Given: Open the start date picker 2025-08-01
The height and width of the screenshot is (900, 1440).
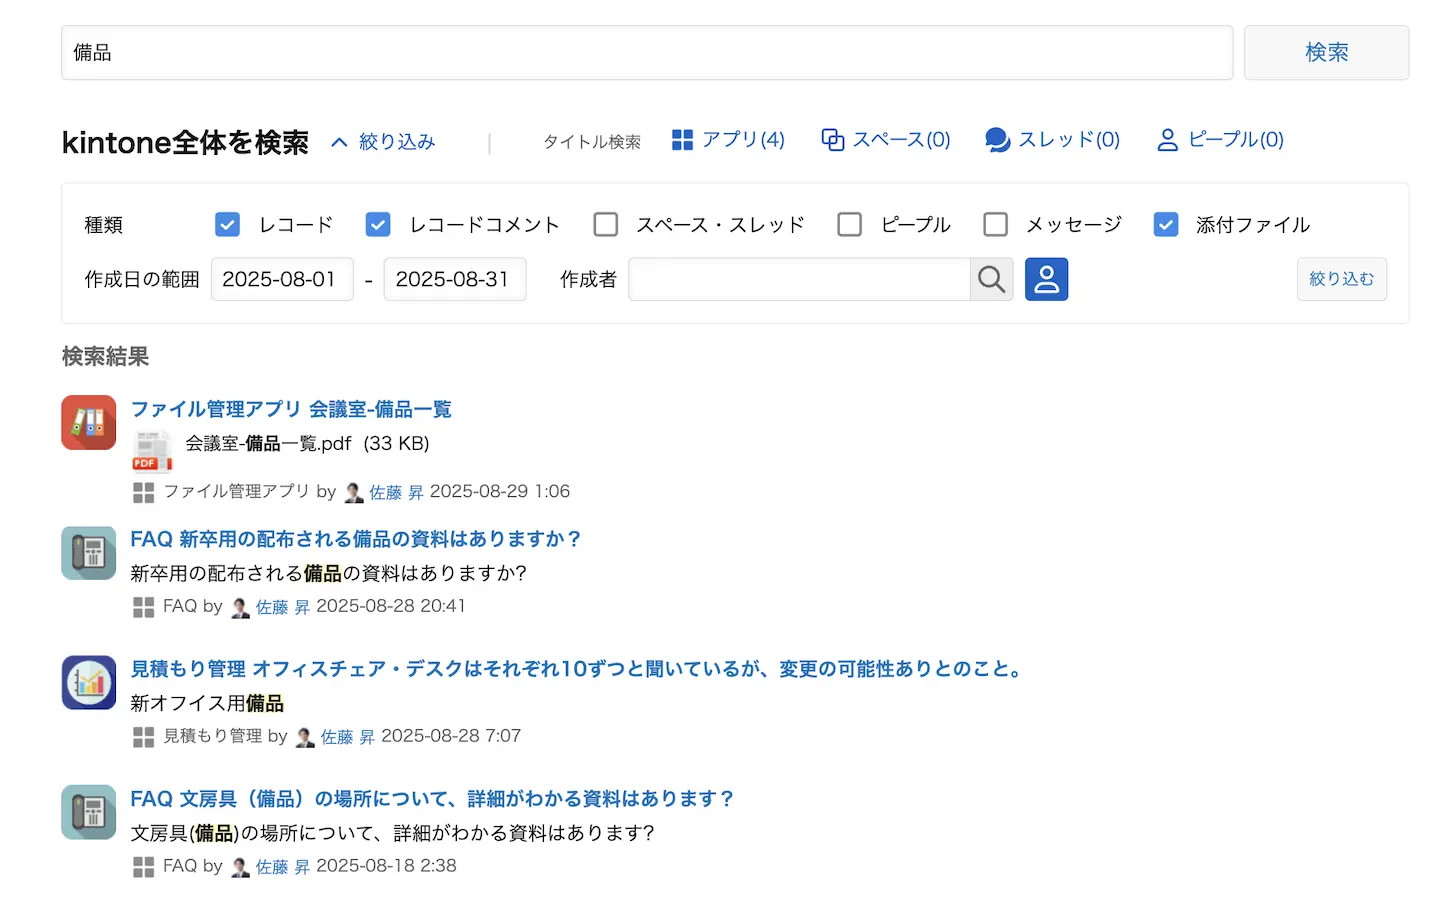Looking at the screenshot, I should point(281,279).
